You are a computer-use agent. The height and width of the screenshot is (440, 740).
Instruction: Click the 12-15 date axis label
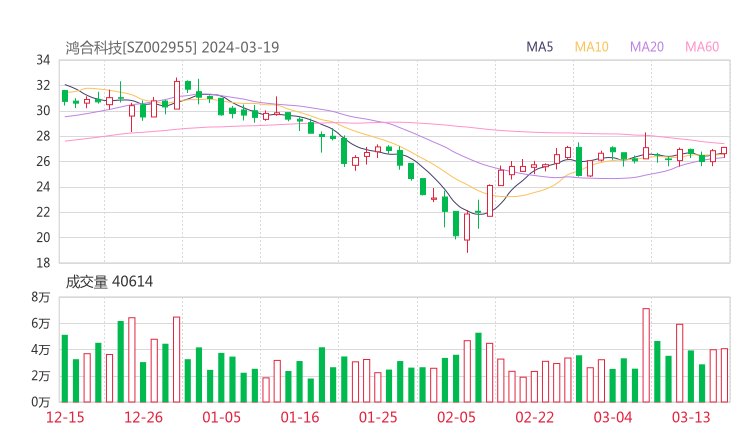click(x=65, y=417)
